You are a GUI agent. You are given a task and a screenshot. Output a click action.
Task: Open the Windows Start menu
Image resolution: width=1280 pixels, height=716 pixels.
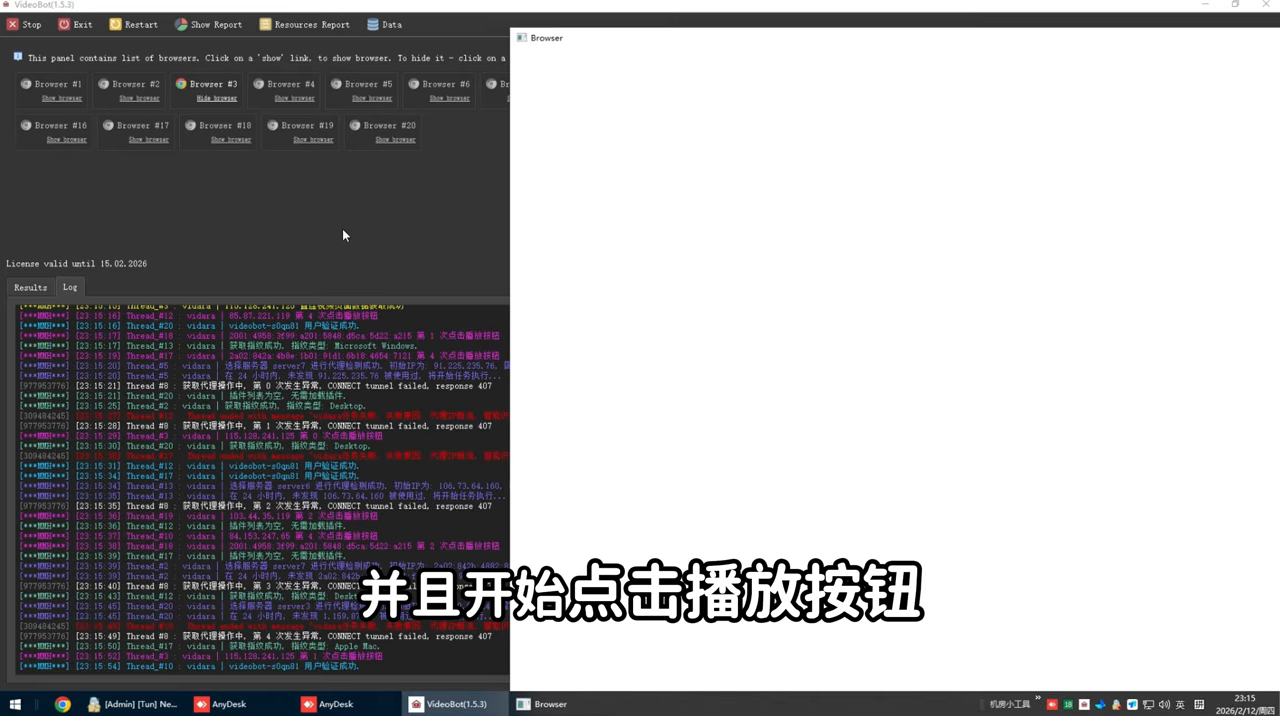point(15,704)
